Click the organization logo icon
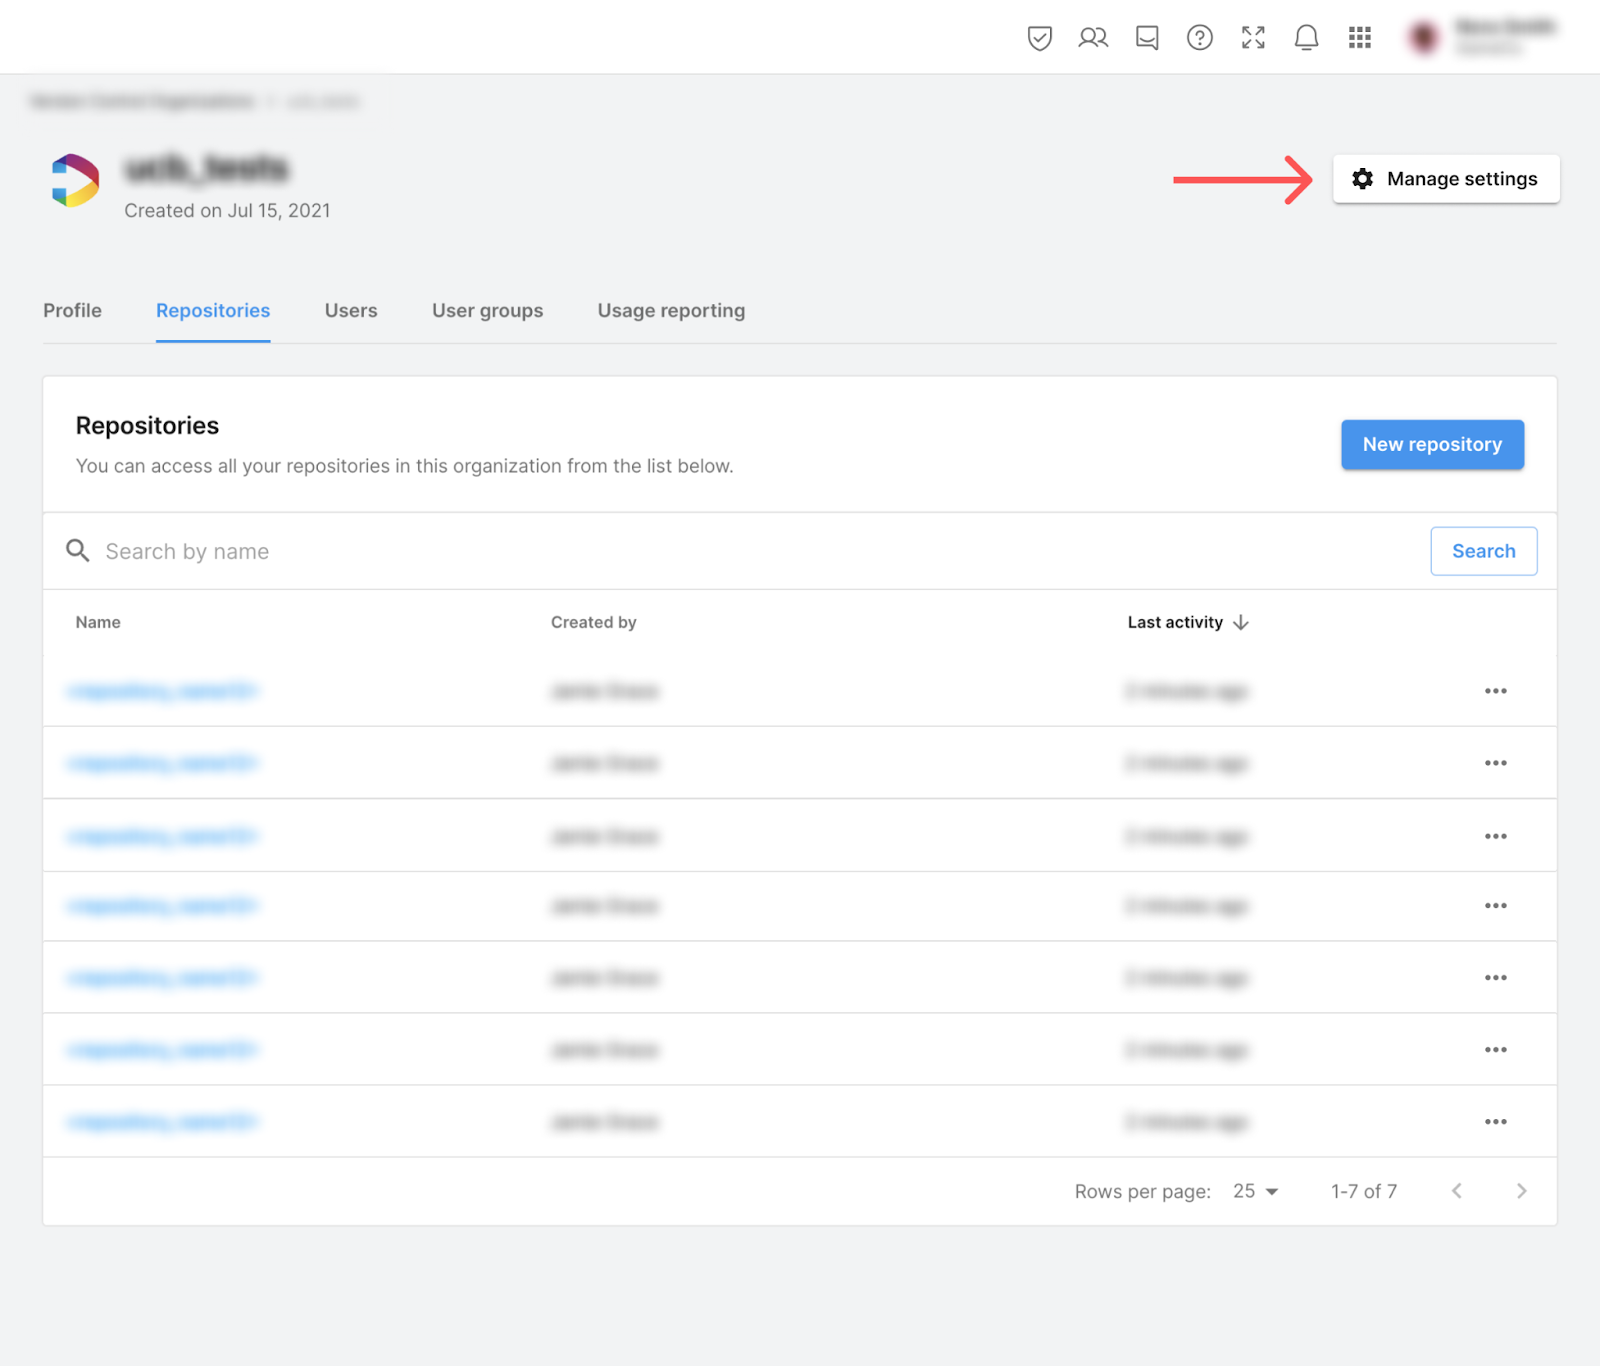The height and width of the screenshot is (1366, 1600). pos(76,181)
